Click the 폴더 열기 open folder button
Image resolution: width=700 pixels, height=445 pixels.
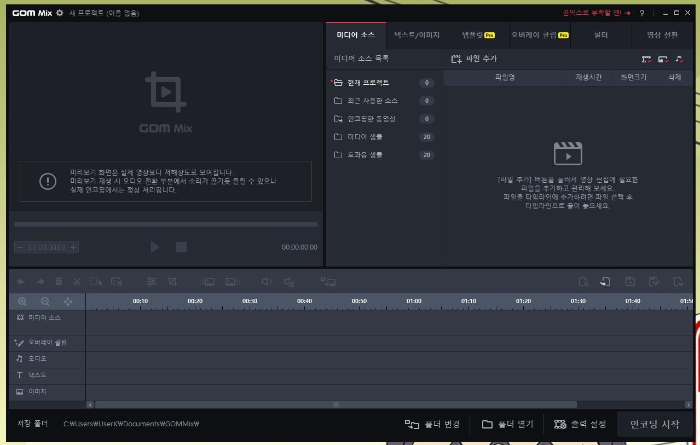tap(508, 424)
